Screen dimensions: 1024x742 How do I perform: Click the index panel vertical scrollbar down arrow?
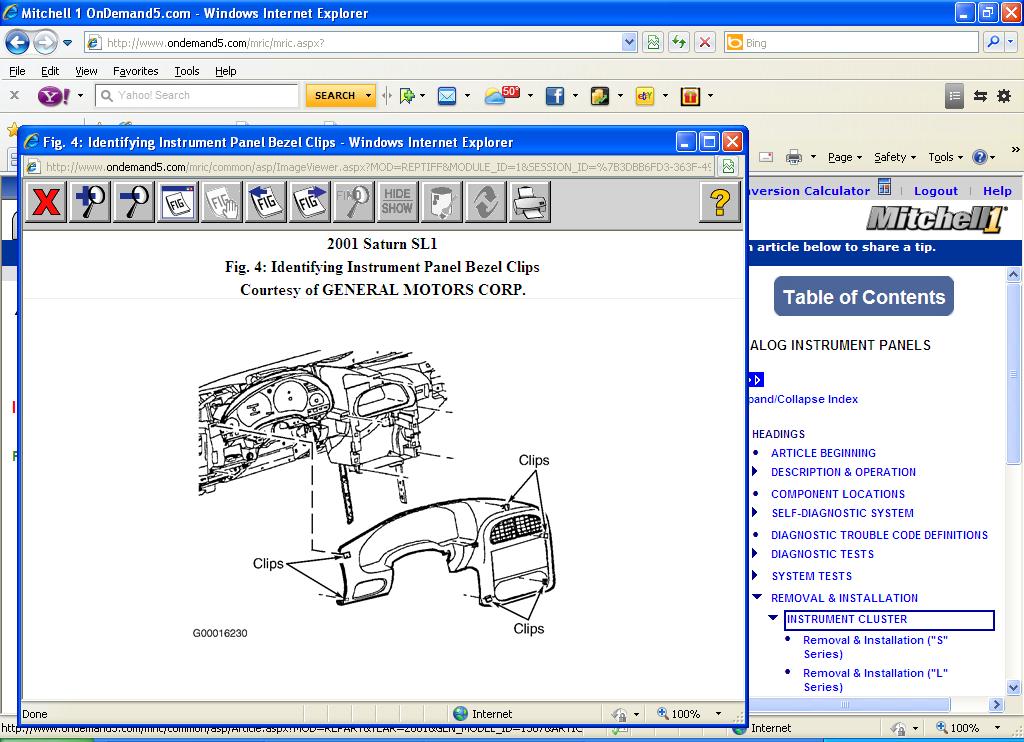[x=1013, y=689]
